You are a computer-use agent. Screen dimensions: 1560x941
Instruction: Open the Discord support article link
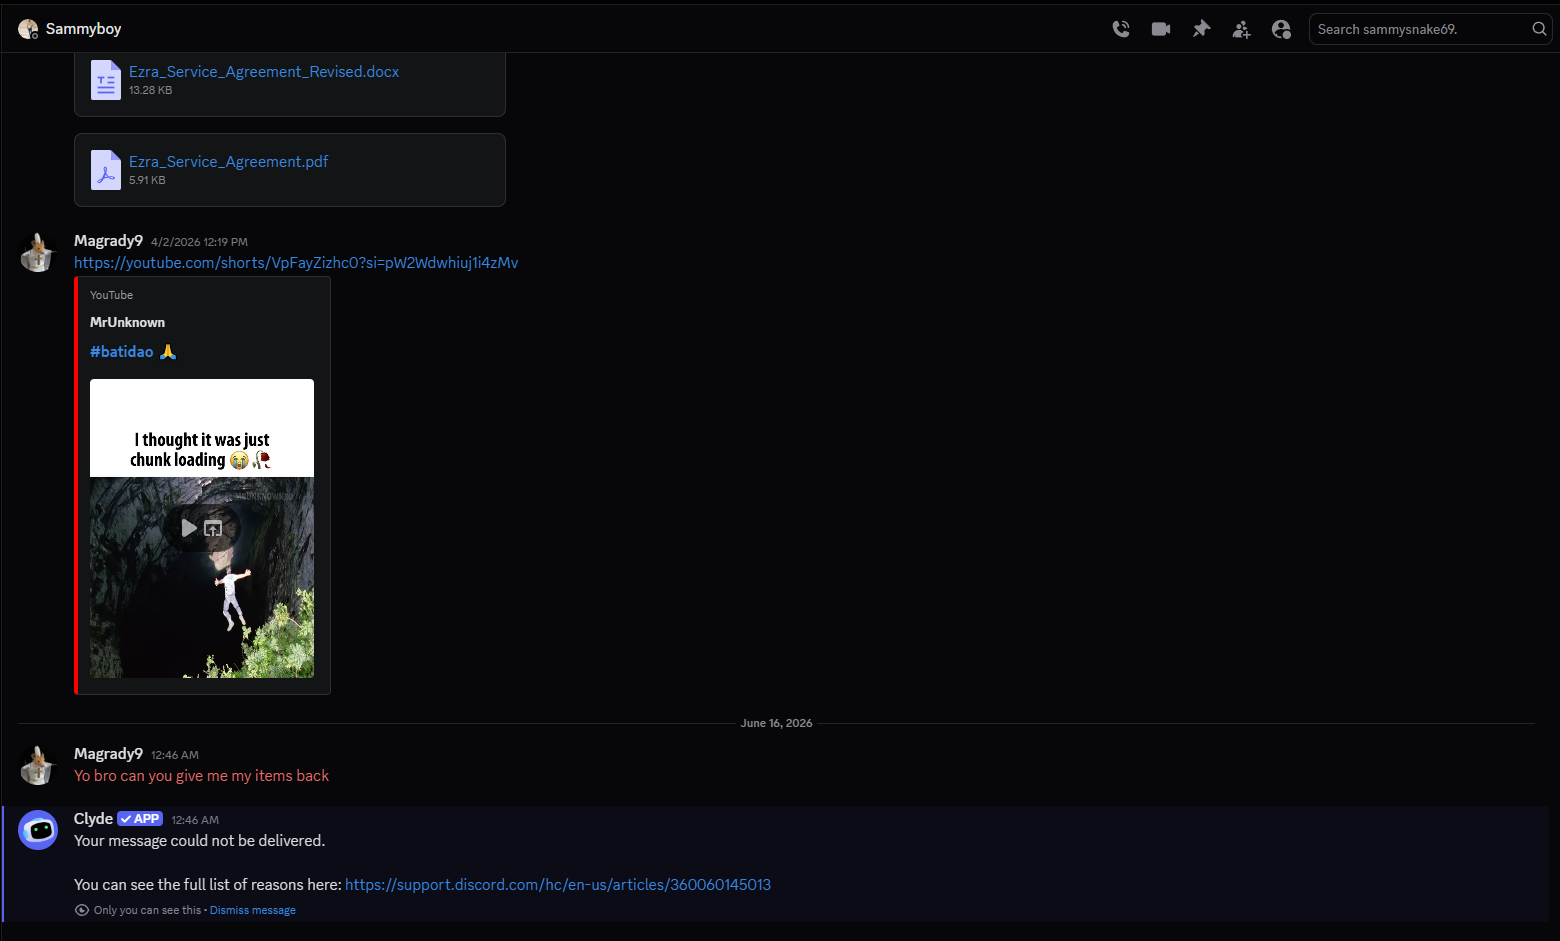558,885
